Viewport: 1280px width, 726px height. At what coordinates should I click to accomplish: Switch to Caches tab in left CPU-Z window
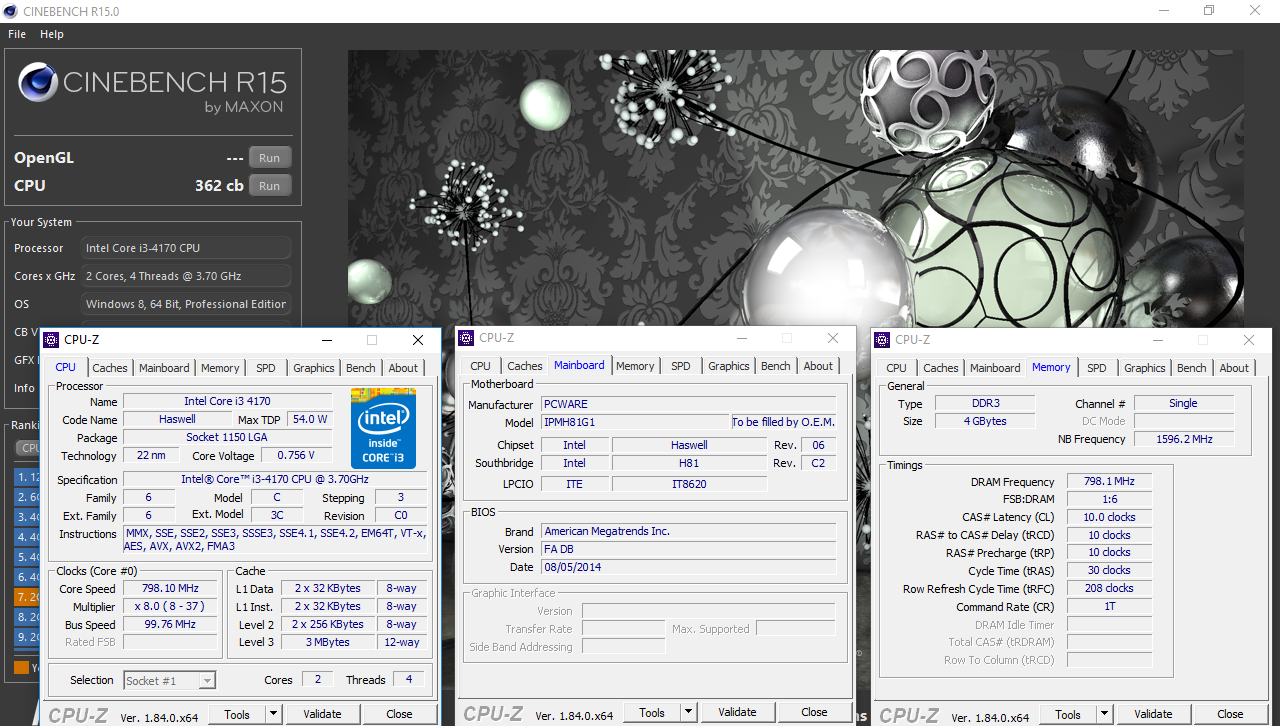pos(110,368)
